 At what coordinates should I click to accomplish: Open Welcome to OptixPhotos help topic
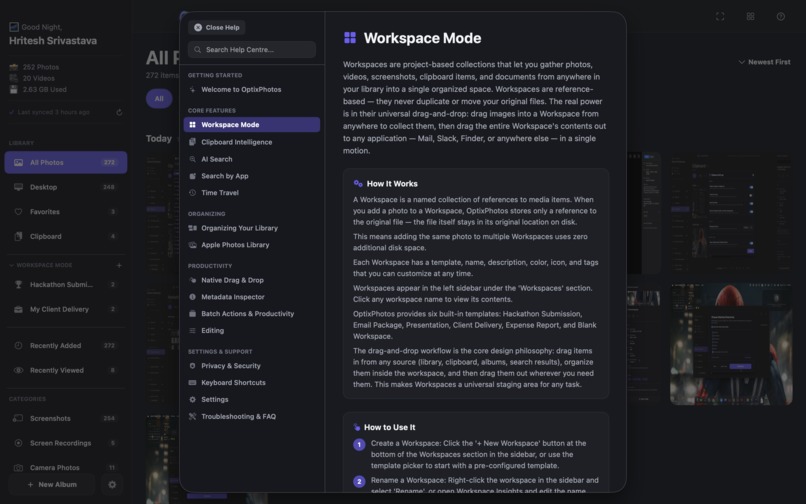(252, 89)
